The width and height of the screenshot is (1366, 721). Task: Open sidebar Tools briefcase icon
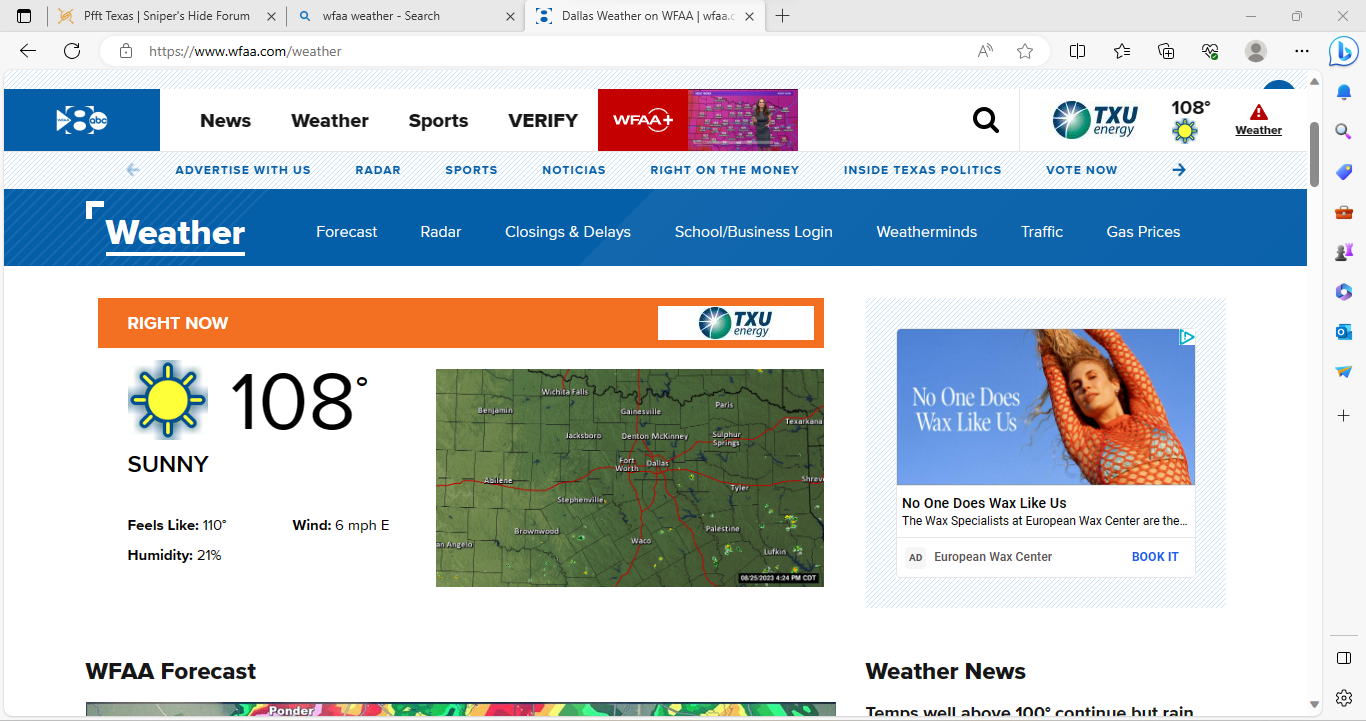[x=1344, y=212]
